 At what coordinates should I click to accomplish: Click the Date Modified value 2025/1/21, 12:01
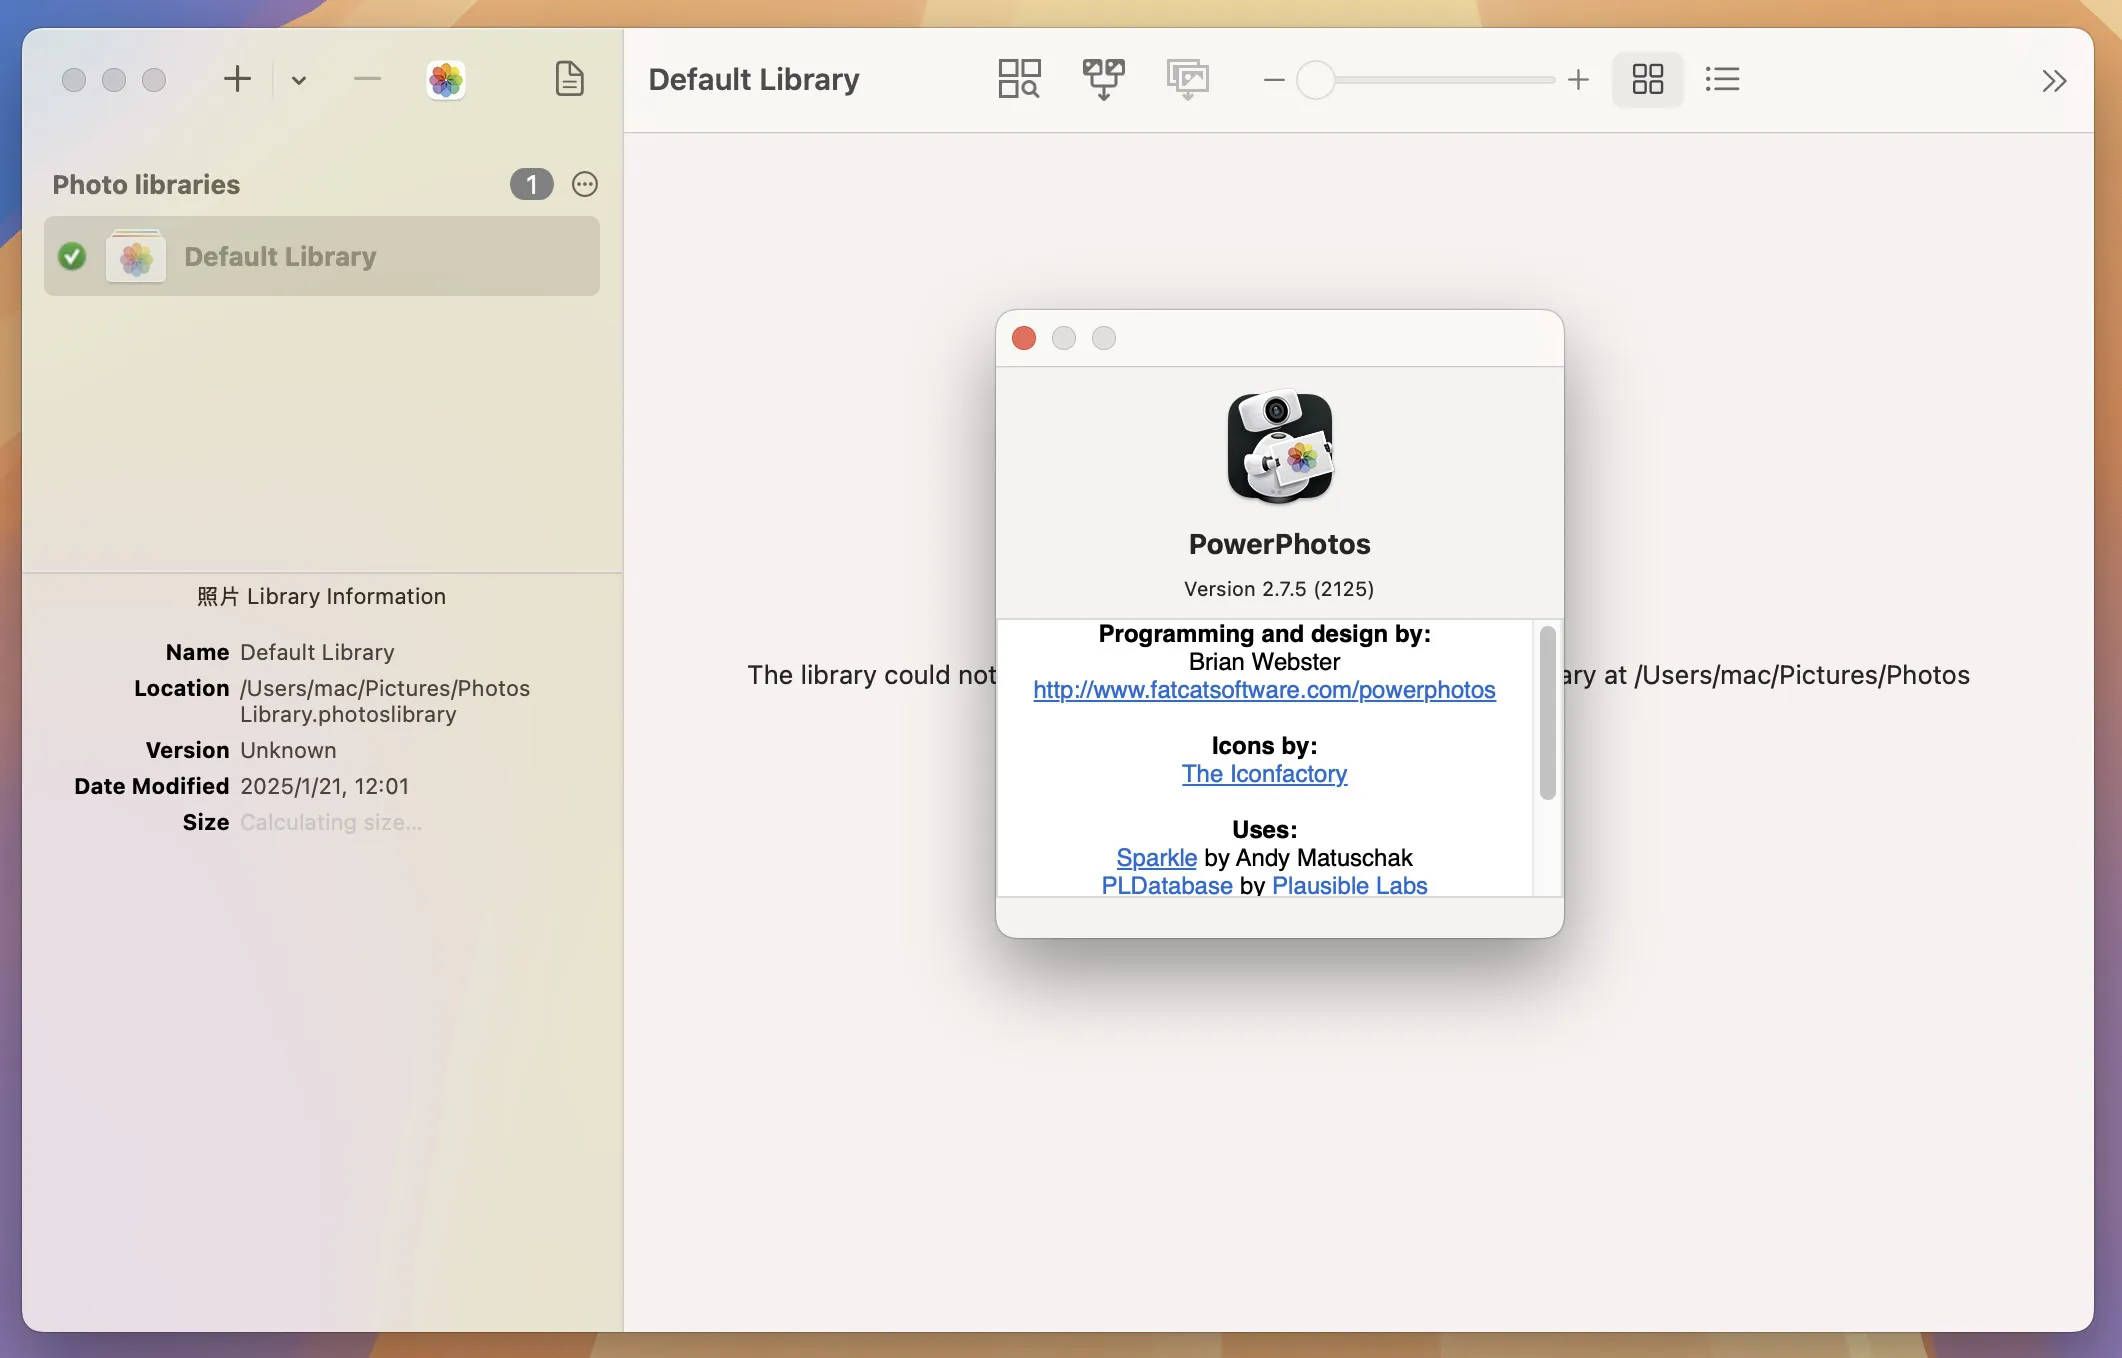click(x=324, y=786)
